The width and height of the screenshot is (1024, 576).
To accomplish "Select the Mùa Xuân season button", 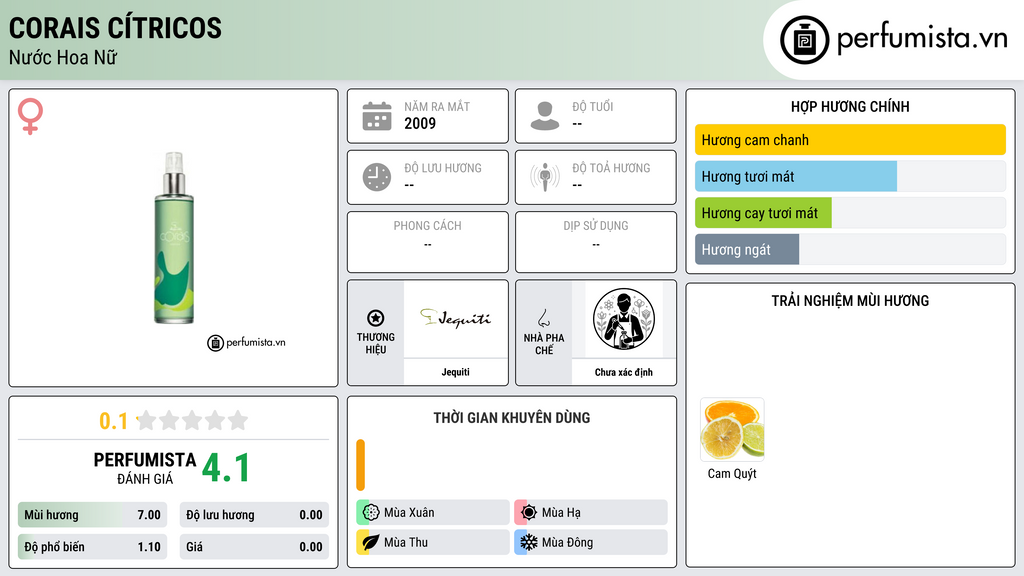I will [x=433, y=513].
